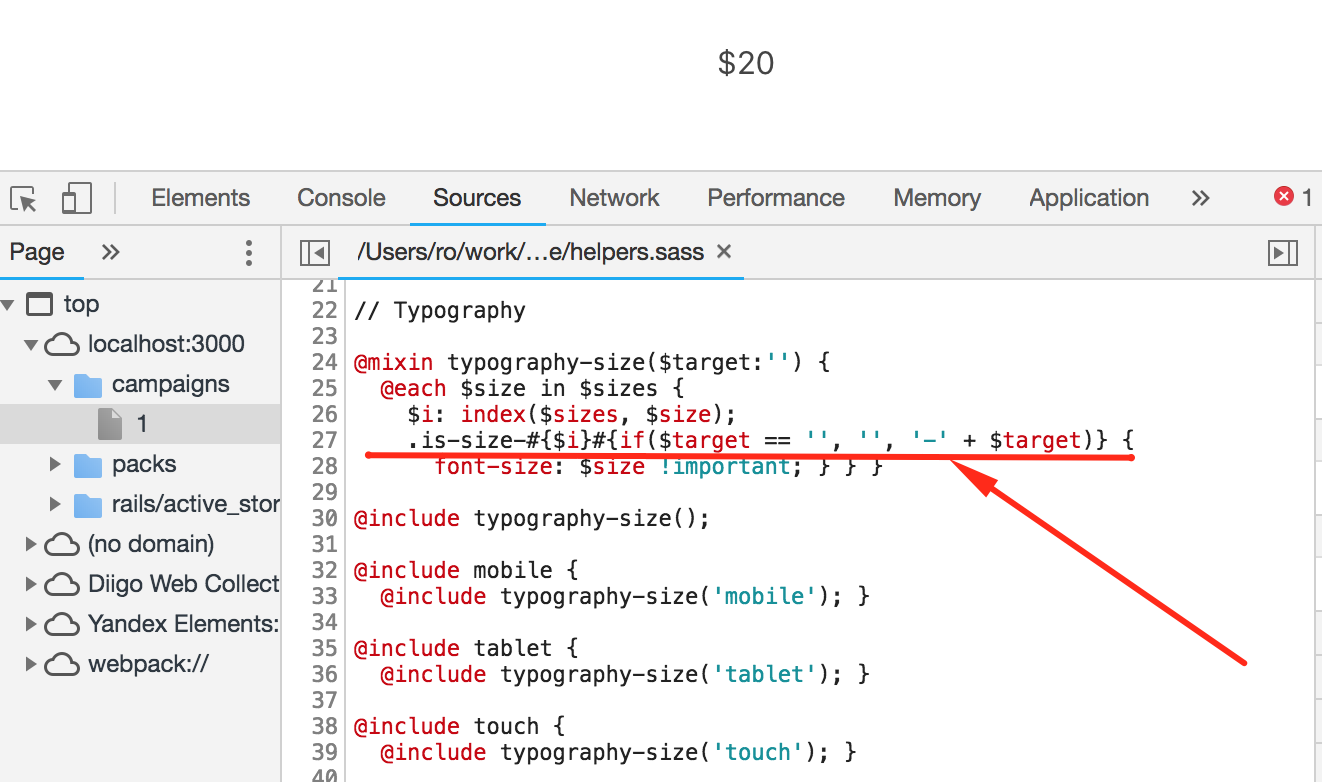This screenshot has height=782, width=1322.
Task: Open the Elements tab
Action: point(200,198)
